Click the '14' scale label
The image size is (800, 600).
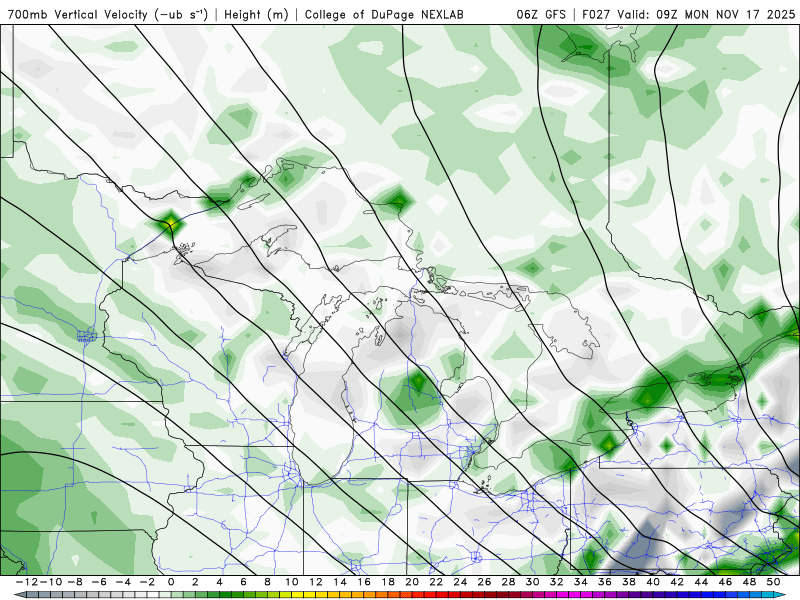(x=340, y=582)
